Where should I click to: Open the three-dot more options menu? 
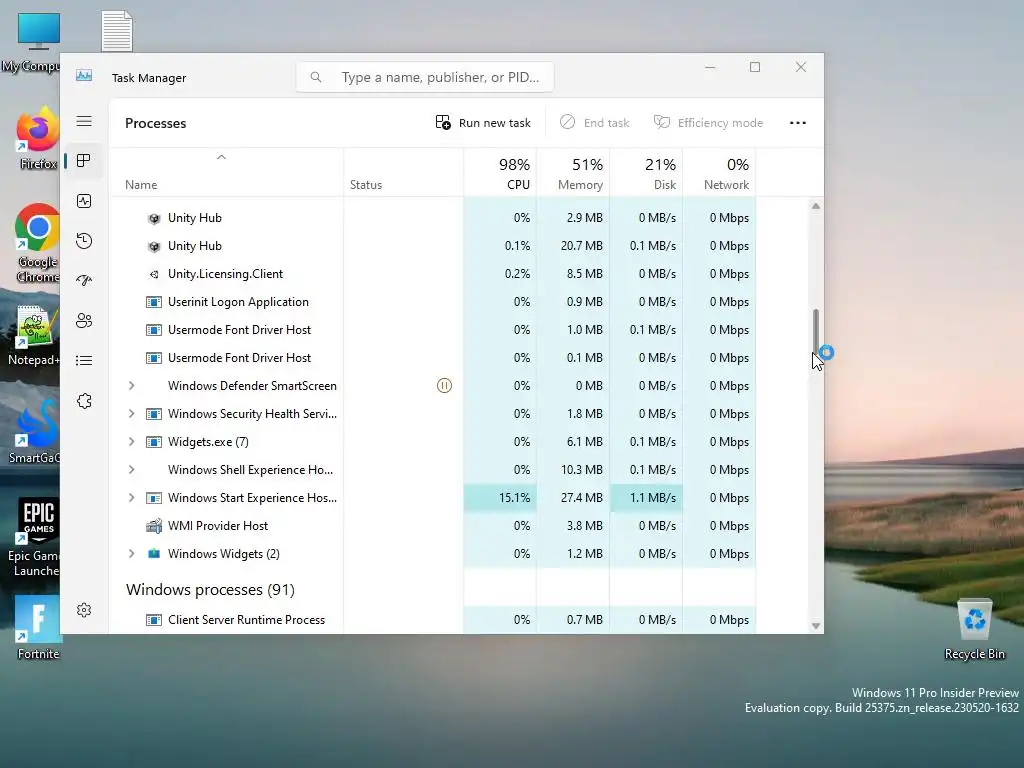tap(797, 123)
